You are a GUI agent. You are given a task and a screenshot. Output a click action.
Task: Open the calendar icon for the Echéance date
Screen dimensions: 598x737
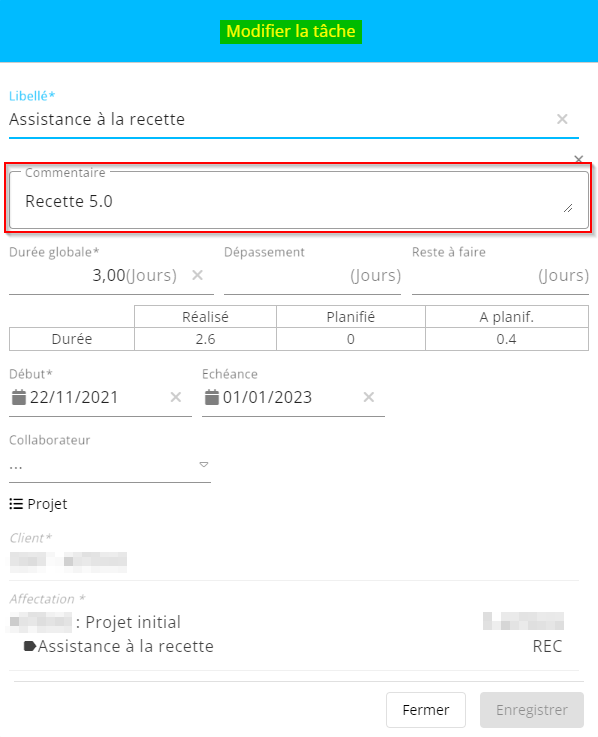click(x=212, y=397)
